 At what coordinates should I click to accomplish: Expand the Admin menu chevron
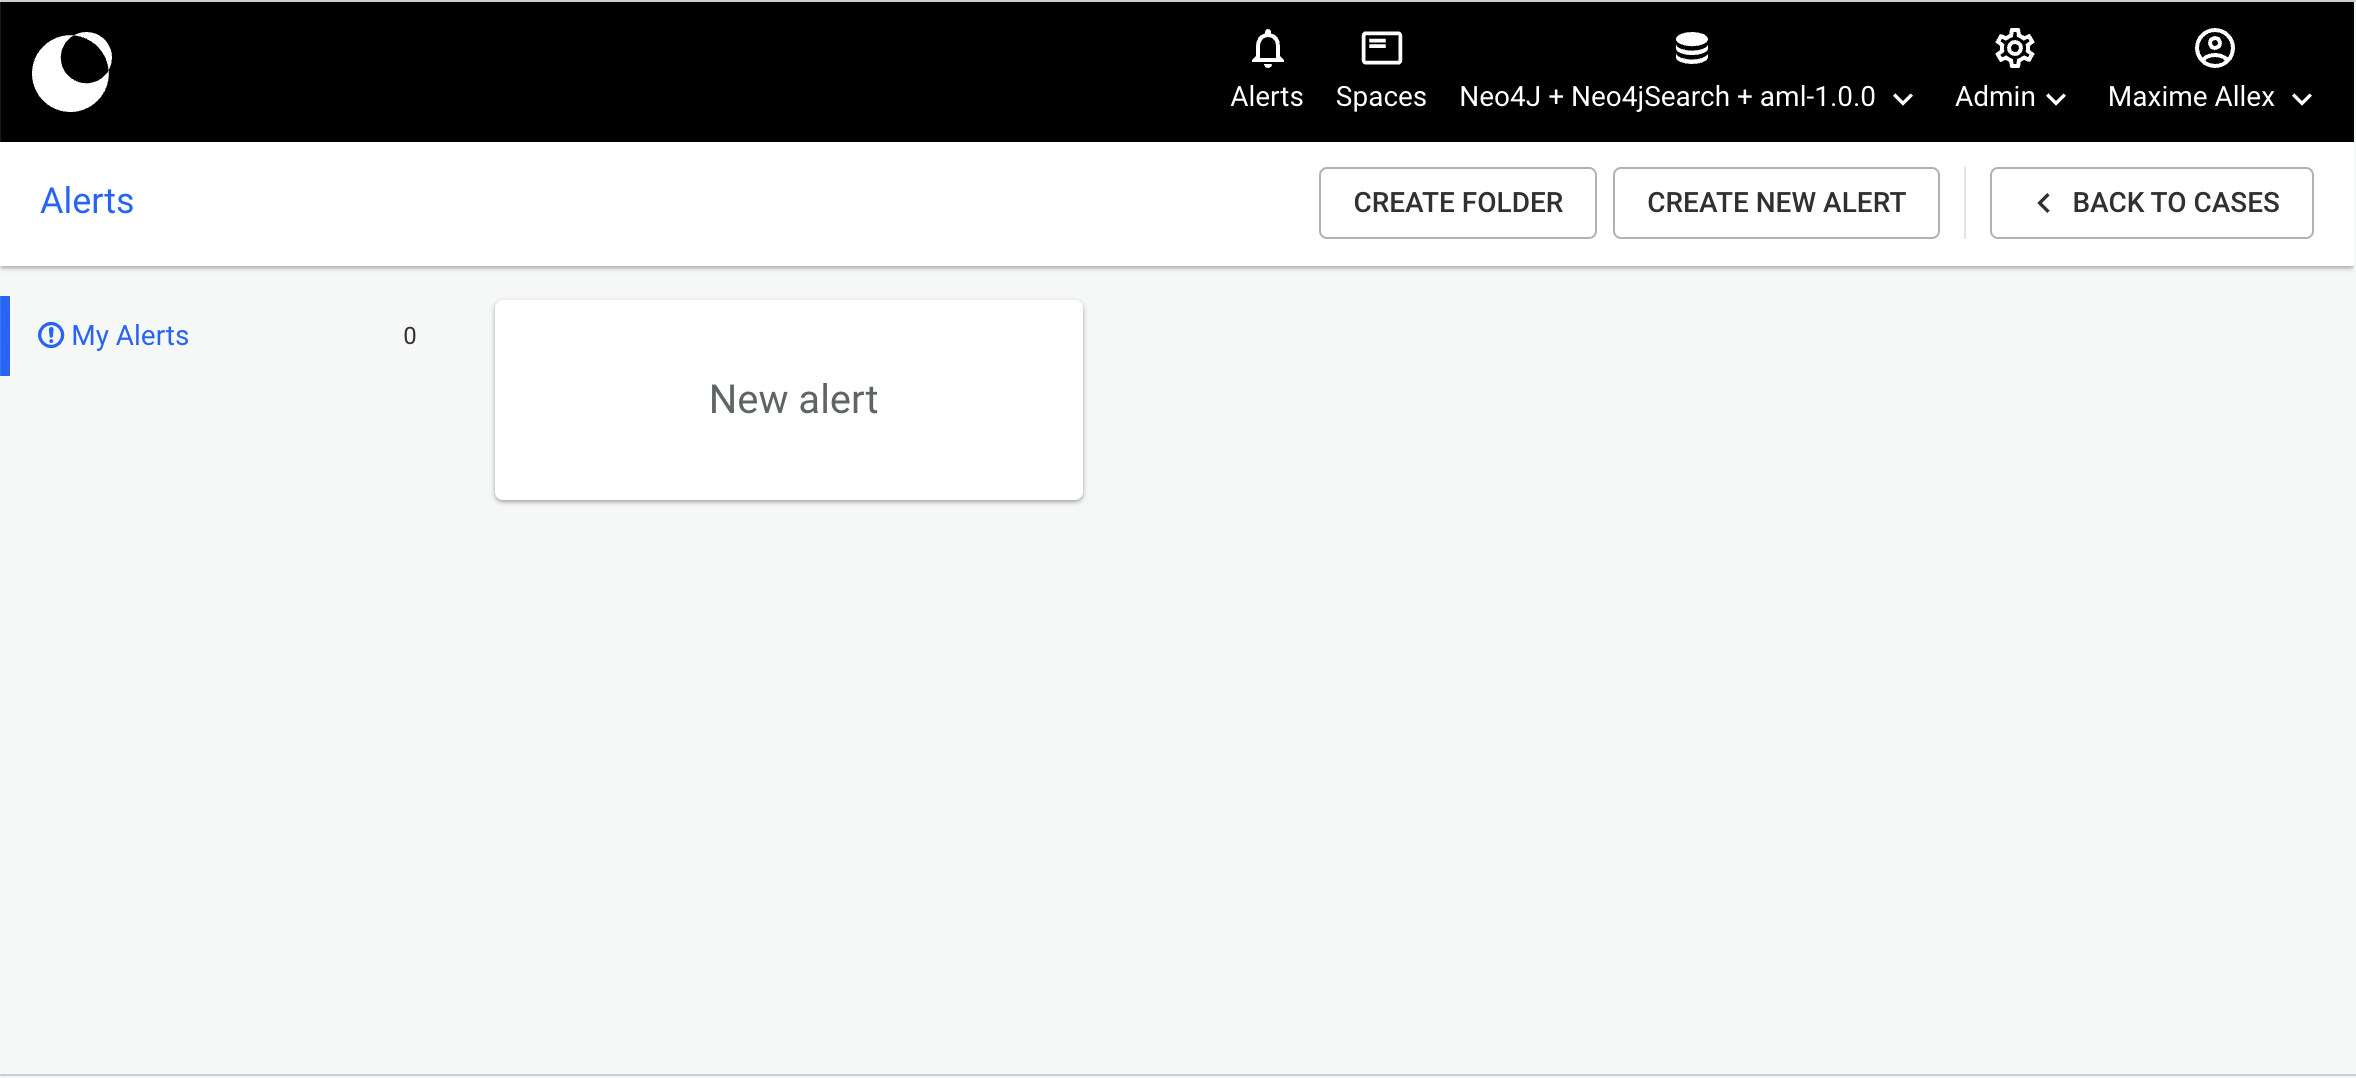(2057, 98)
